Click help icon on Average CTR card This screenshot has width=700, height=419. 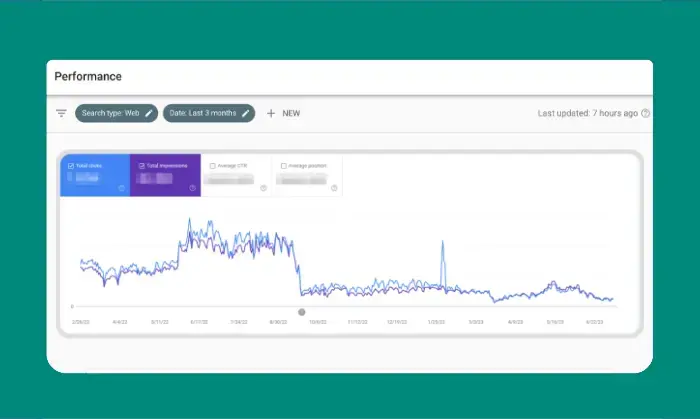[263, 188]
